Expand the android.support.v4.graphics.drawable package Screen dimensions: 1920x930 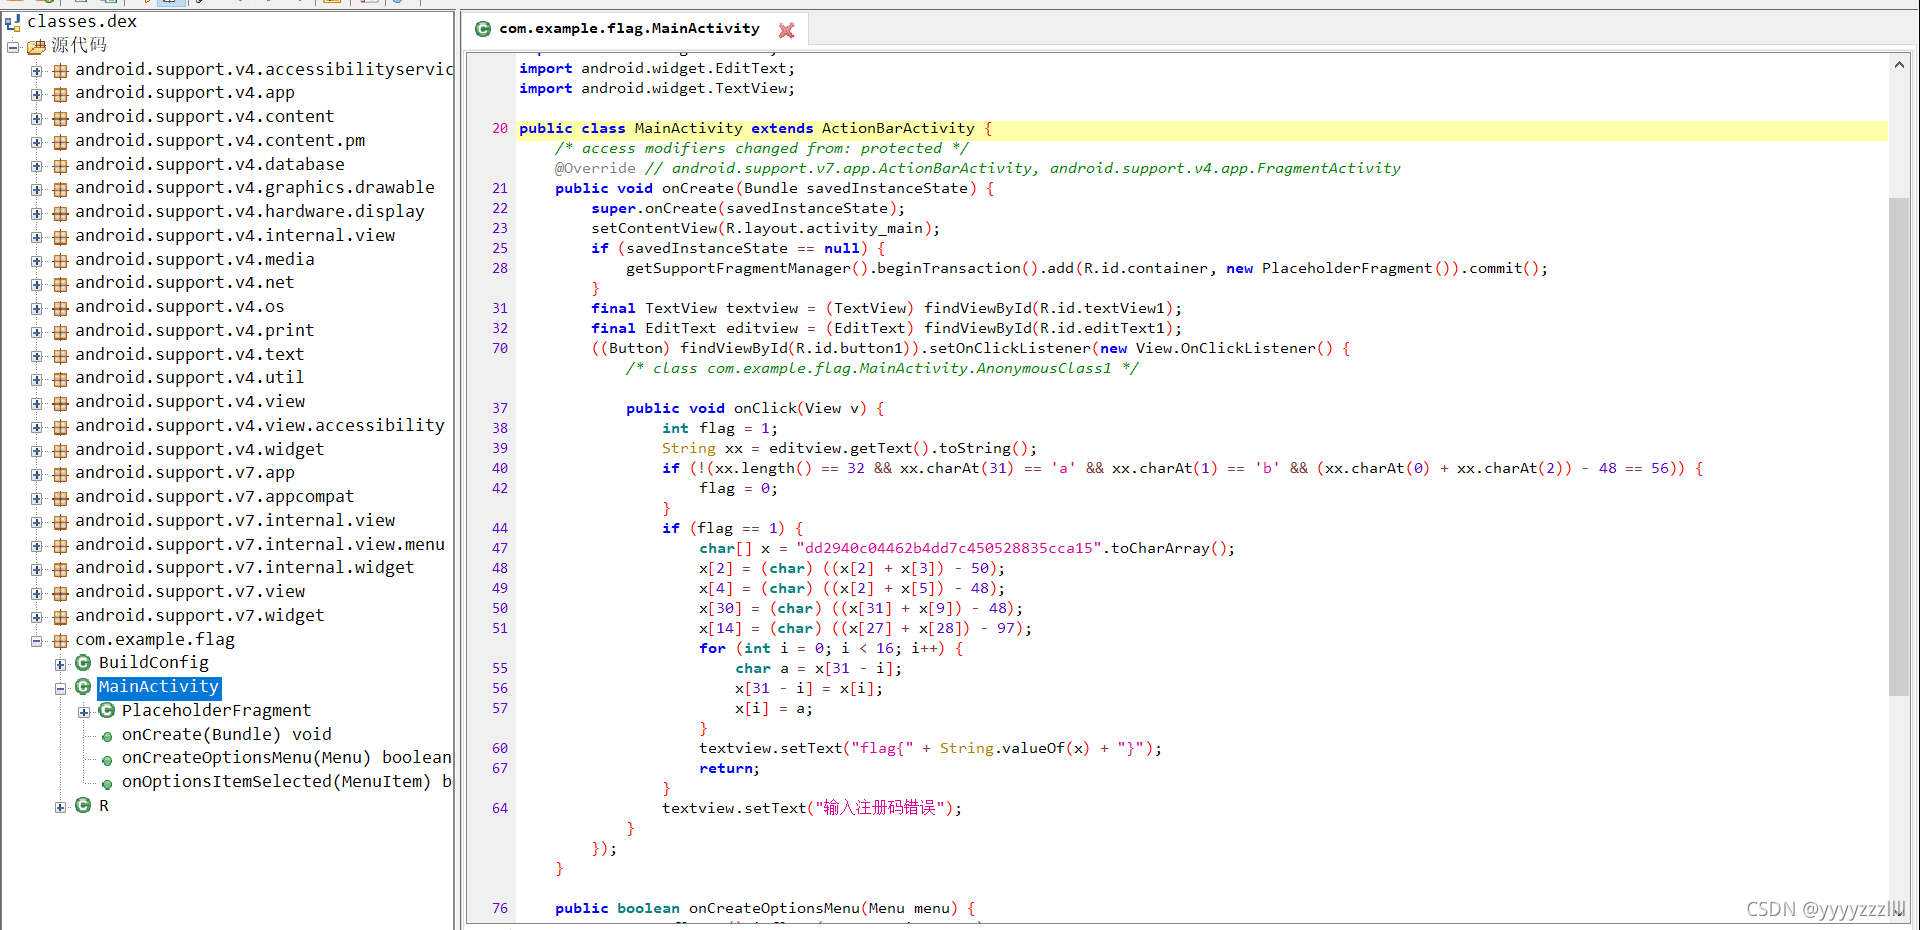[37, 189]
